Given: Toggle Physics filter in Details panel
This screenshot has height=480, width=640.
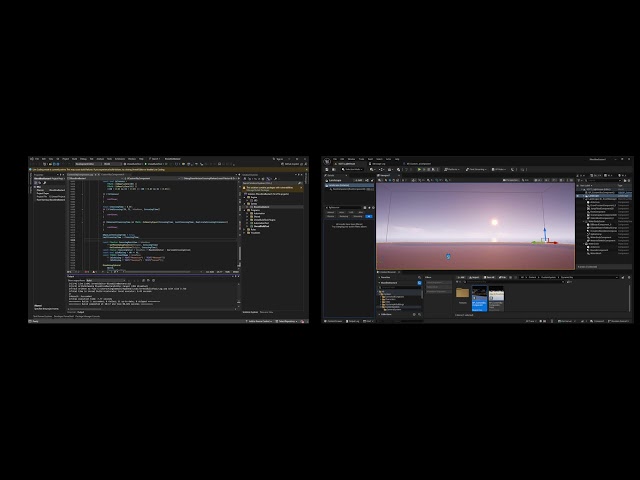Looking at the screenshot, I should coord(331,216).
